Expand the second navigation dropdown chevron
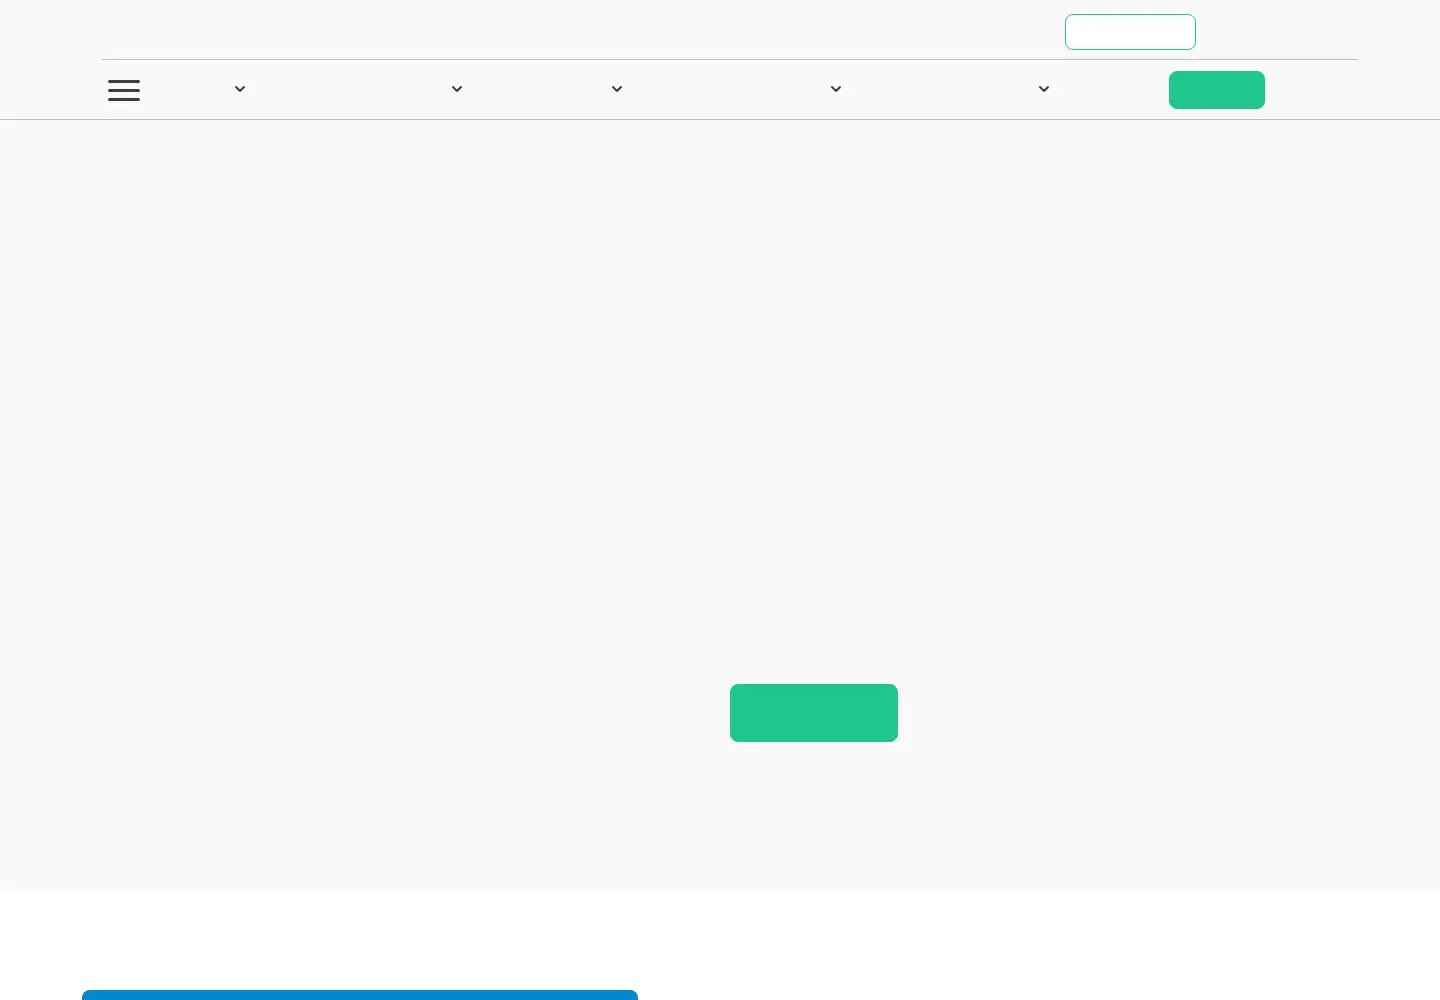This screenshot has width=1440, height=1000. click(x=457, y=89)
